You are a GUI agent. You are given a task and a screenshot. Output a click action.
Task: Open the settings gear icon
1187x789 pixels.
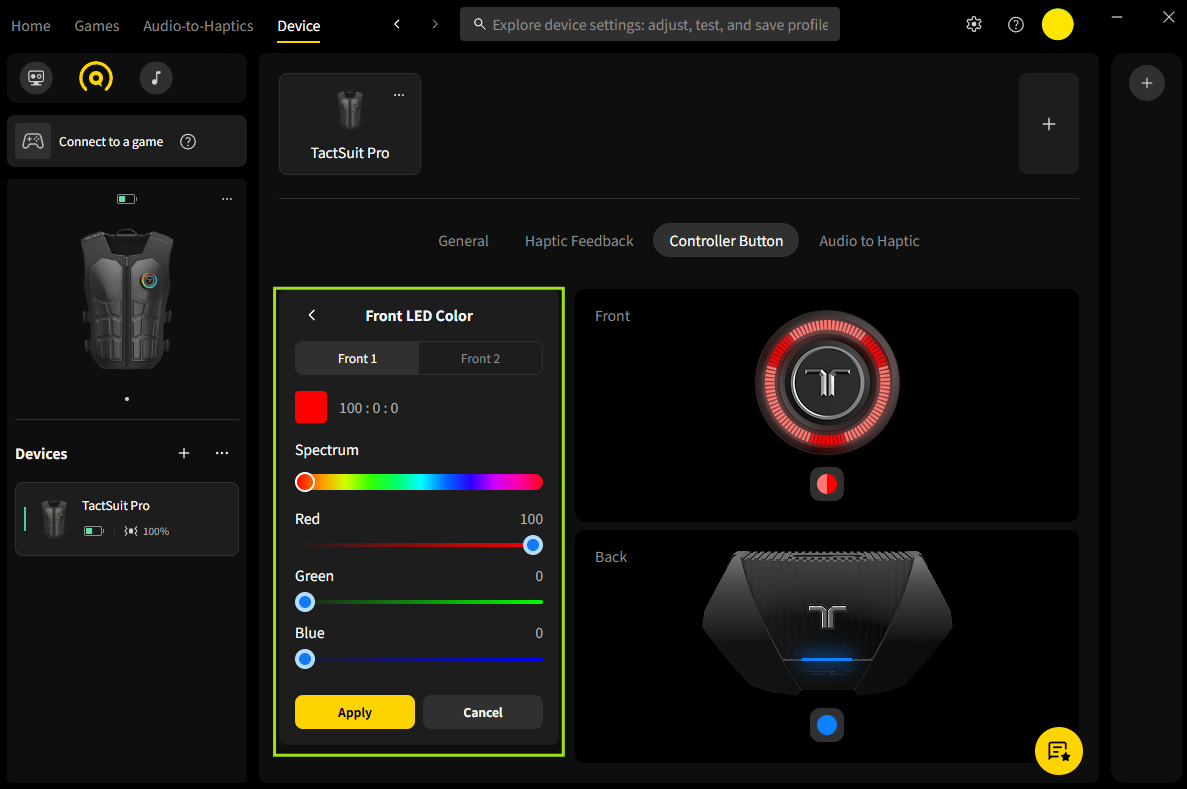tap(974, 24)
